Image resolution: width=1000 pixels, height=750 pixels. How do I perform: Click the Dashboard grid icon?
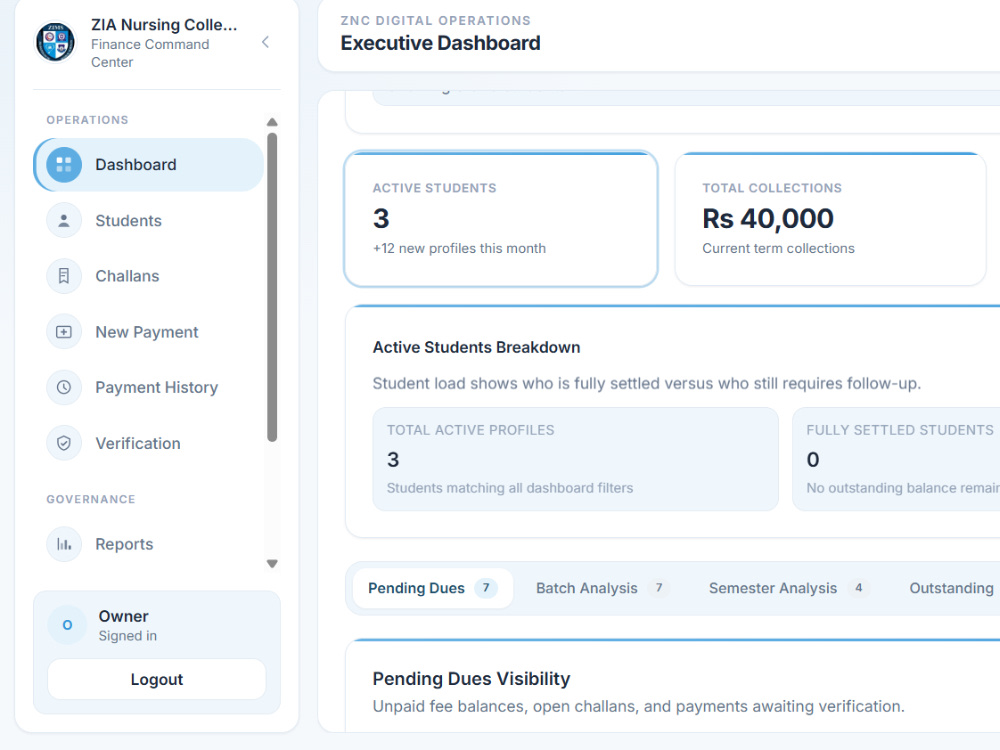(x=64, y=165)
